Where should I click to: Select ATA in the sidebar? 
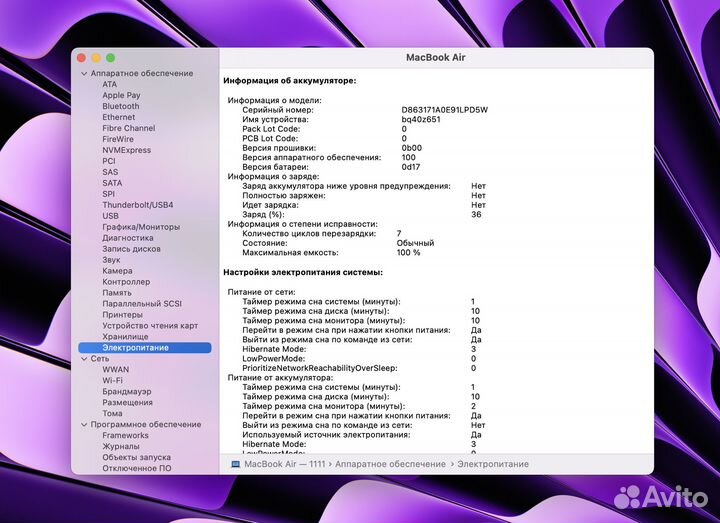point(109,84)
